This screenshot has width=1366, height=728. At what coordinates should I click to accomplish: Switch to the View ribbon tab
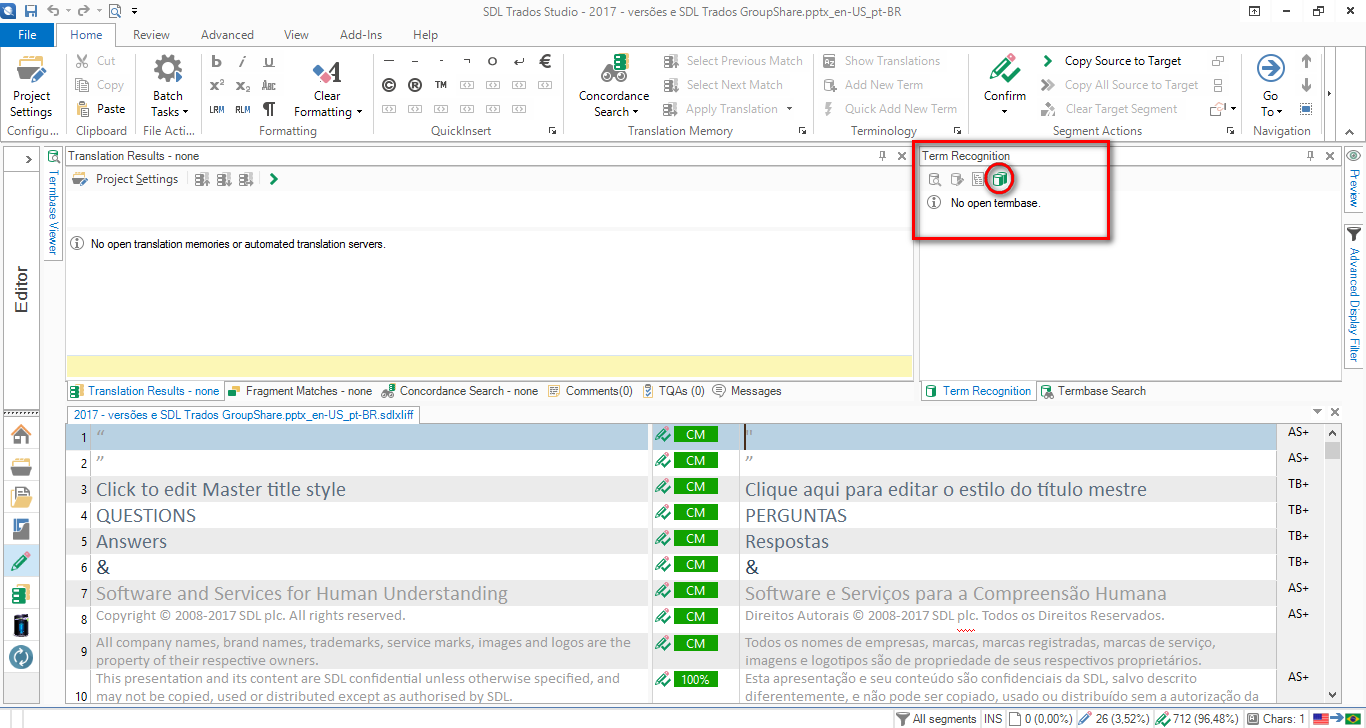296,35
